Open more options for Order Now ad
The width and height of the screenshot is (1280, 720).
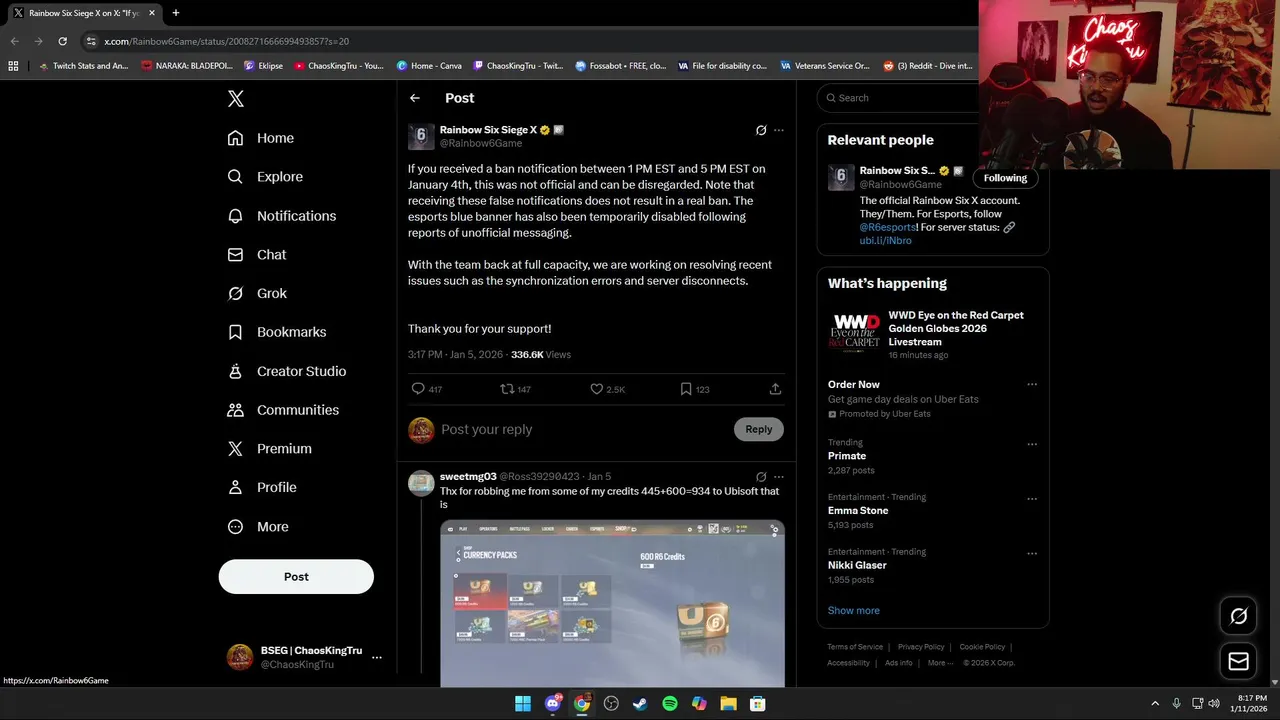coord(1032,385)
